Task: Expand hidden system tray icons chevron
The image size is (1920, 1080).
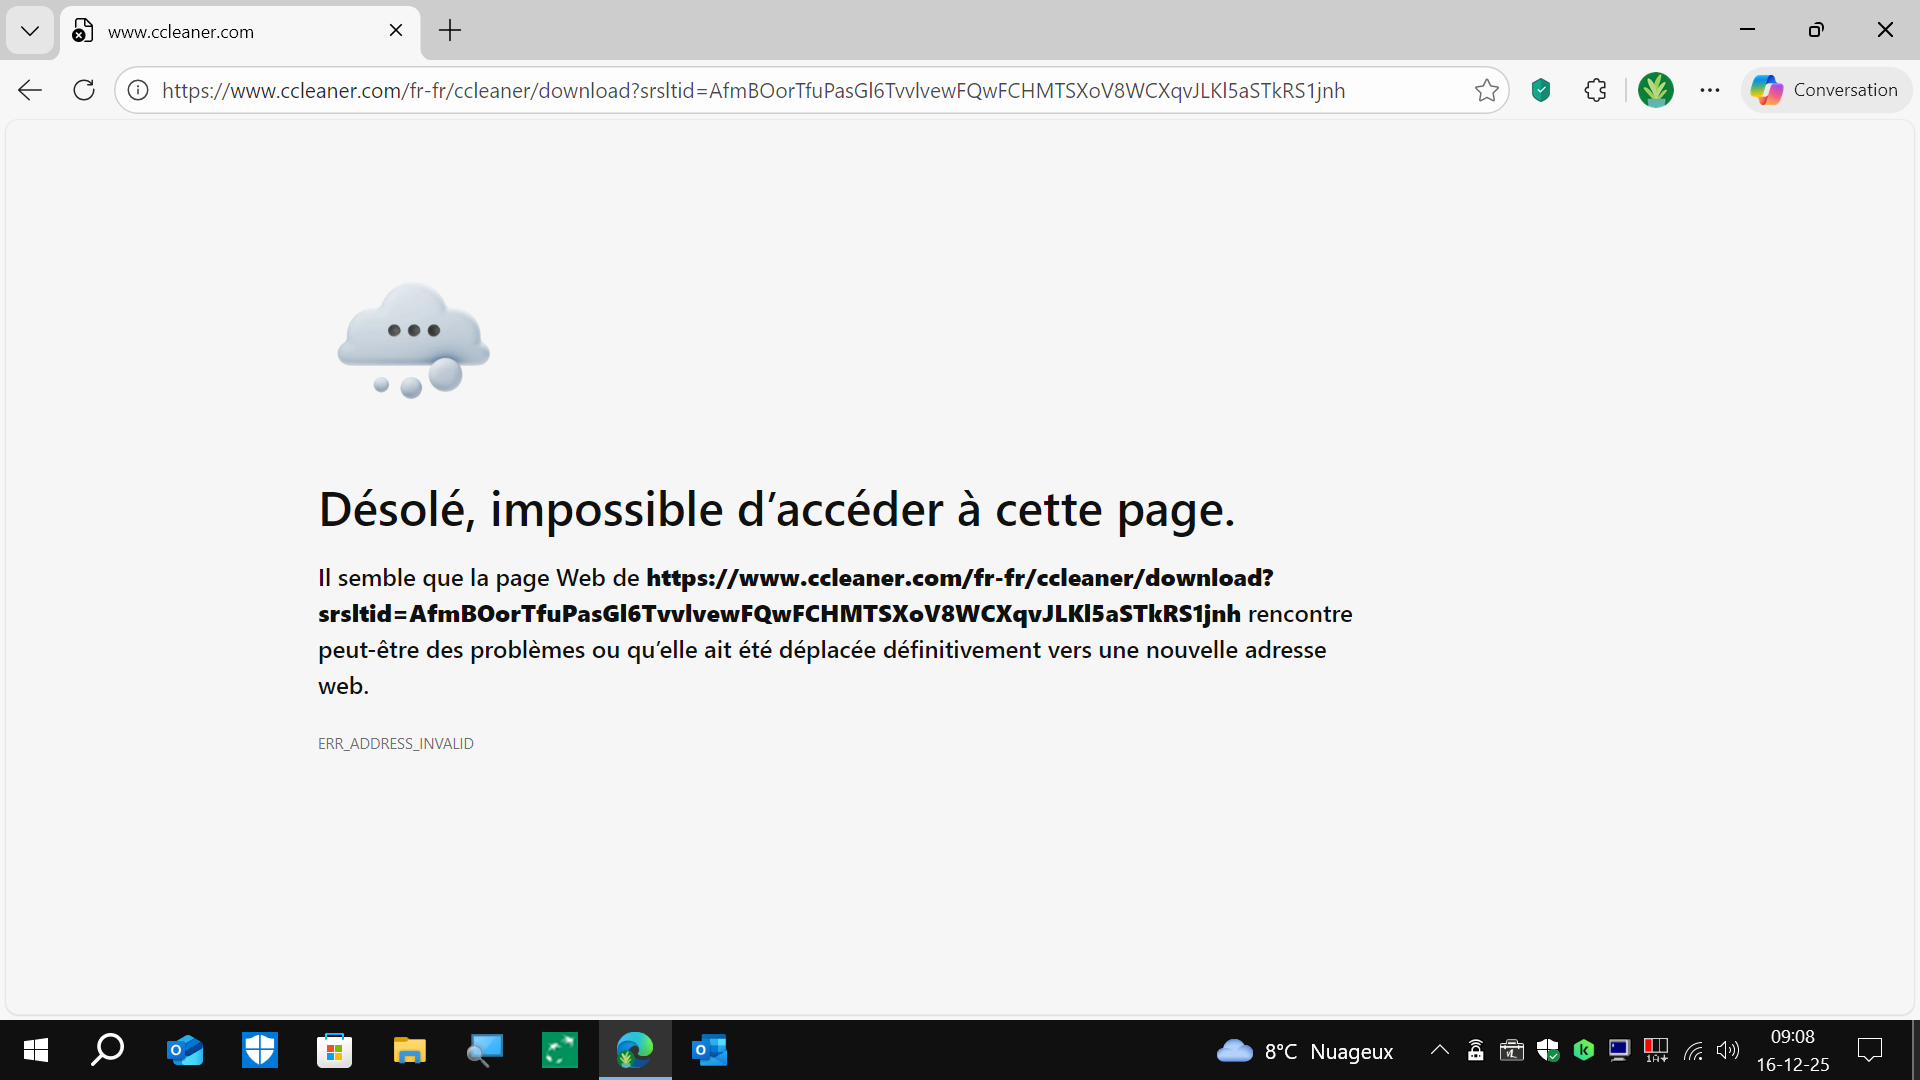Action: (1440, 1050)
